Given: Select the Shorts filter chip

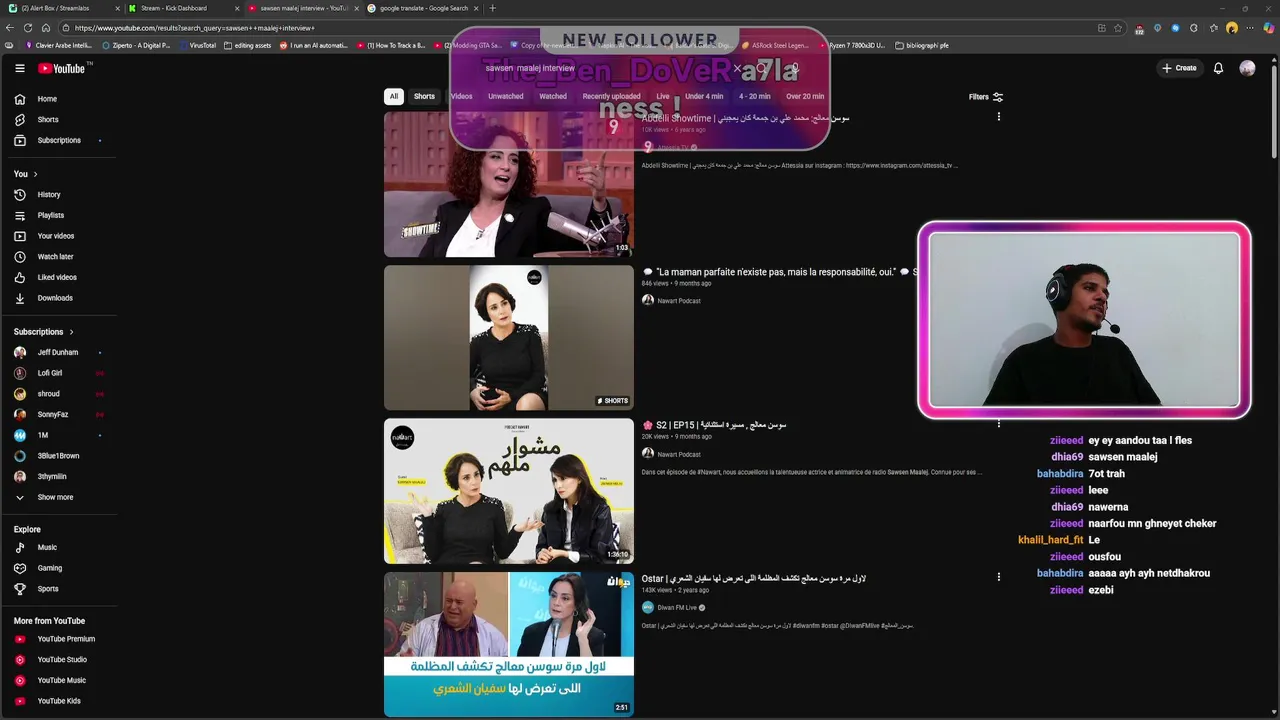Looking at the screenshot, I should (424, 97).
